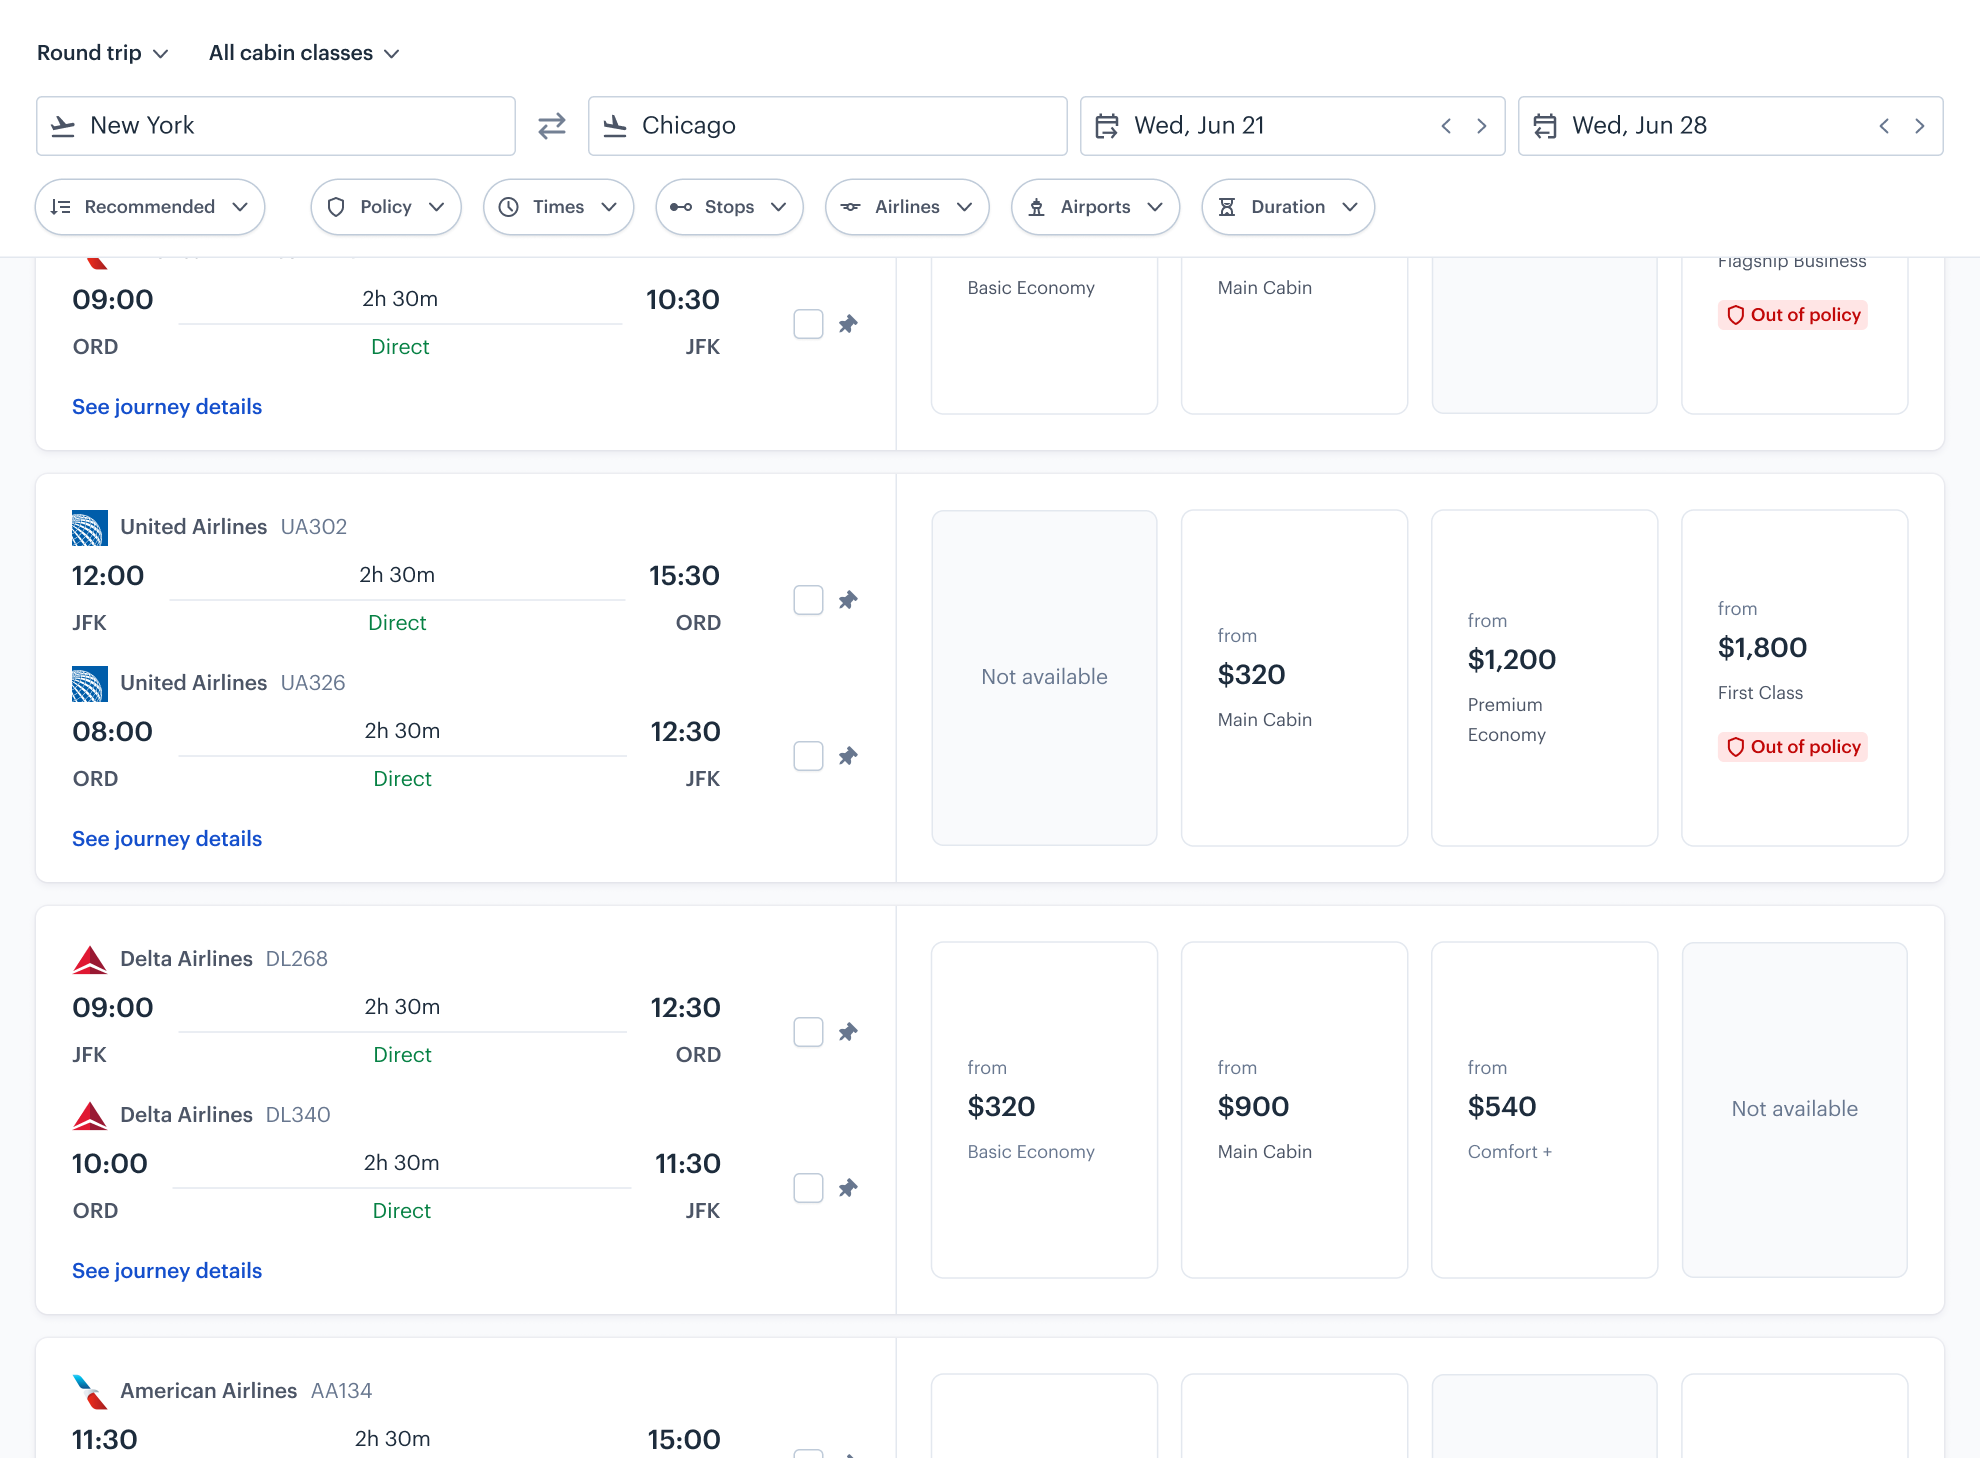Edit the New York origin field
This screenshot has height=1458, width=1980.
coord(276,126)
